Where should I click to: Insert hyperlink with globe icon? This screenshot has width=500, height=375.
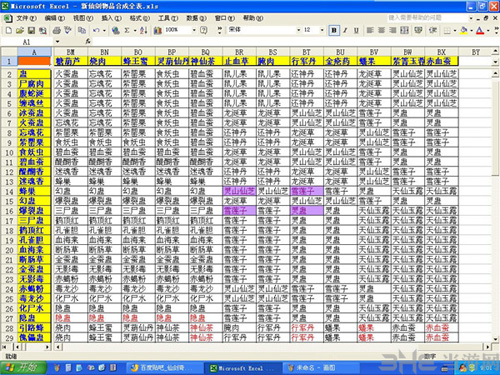116,30
